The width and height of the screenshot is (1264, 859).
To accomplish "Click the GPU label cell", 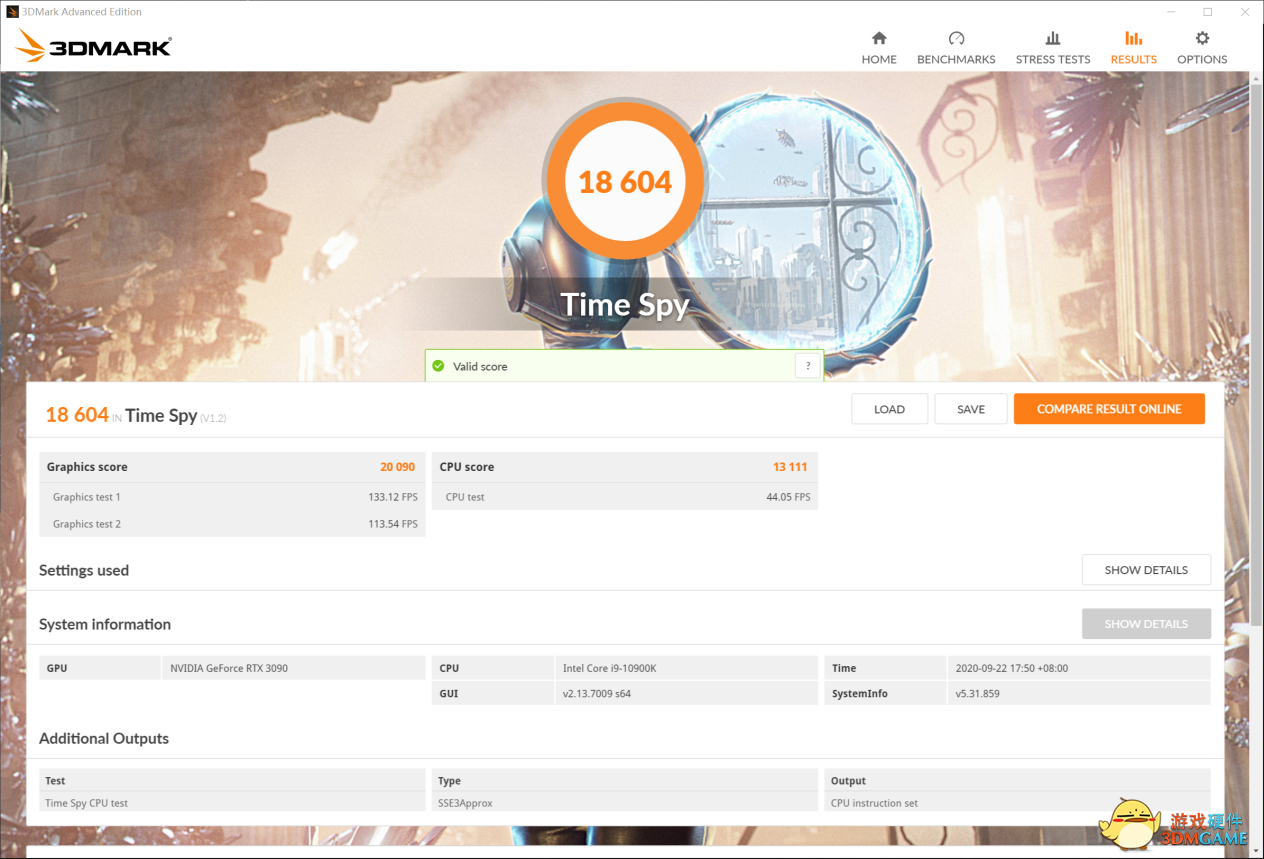I will click(100, 668).
